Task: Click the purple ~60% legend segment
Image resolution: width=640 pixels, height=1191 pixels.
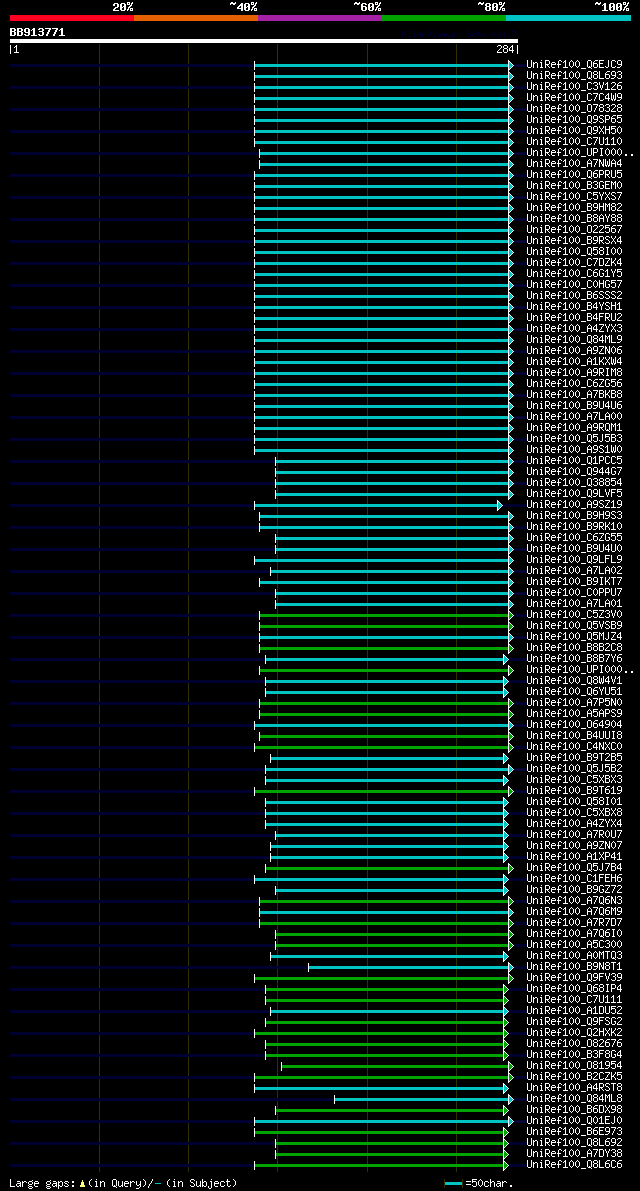Action: pyautogui.click(x=320, y=17)
